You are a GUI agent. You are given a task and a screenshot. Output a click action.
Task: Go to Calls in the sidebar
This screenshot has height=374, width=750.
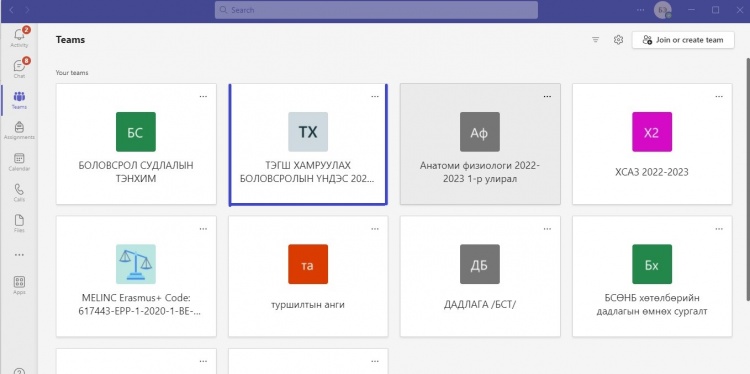[19, 193]
